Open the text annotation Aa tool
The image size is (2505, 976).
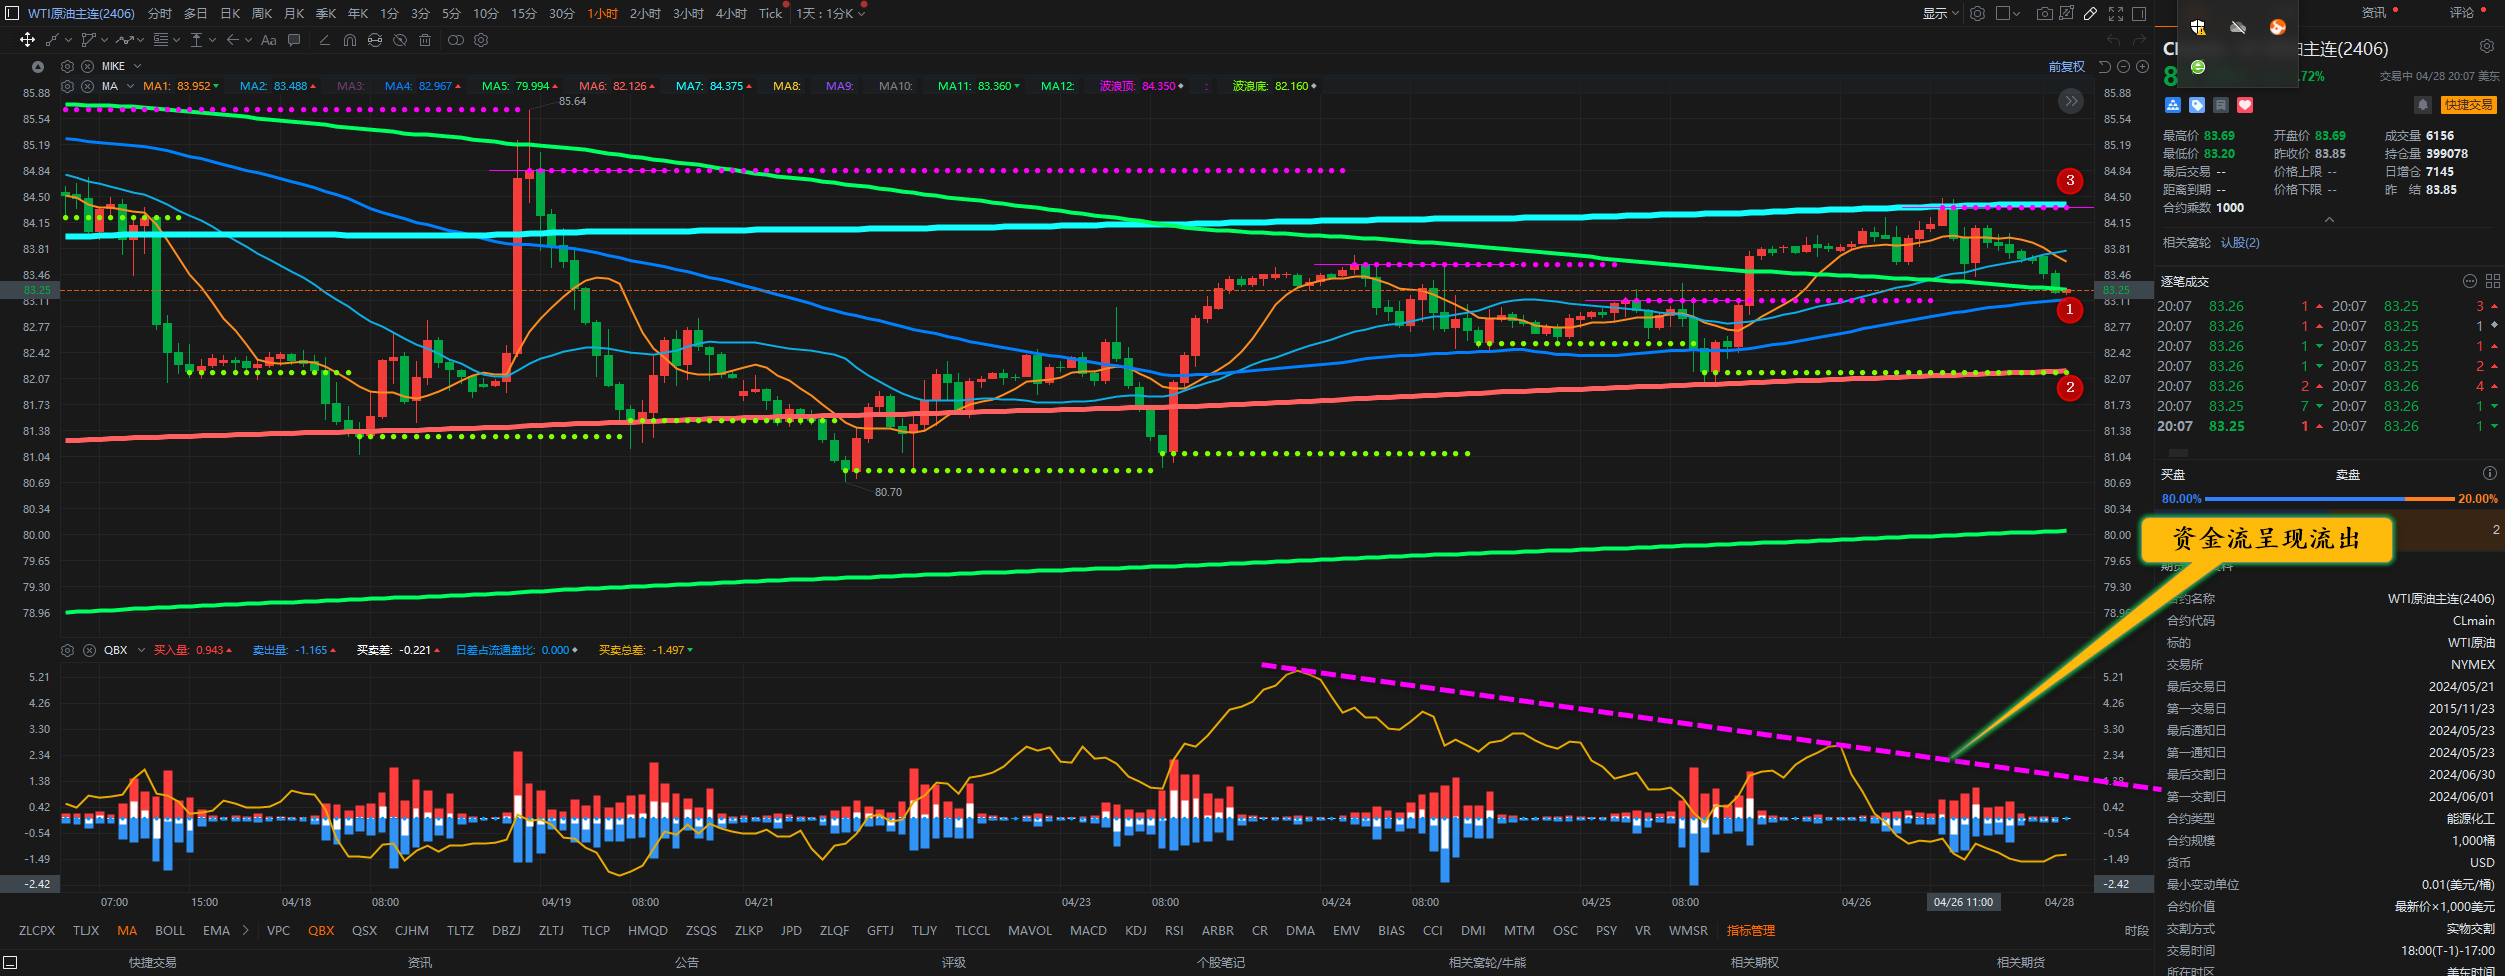click(x=268, y=40)
